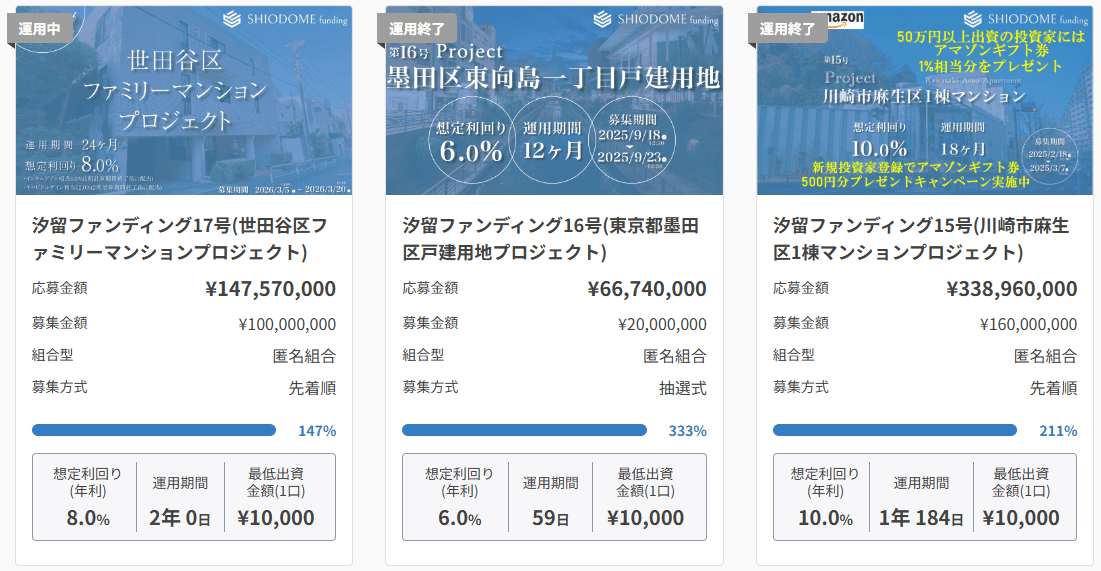Click the ¥147,570,000 application amount

(270, 289)
